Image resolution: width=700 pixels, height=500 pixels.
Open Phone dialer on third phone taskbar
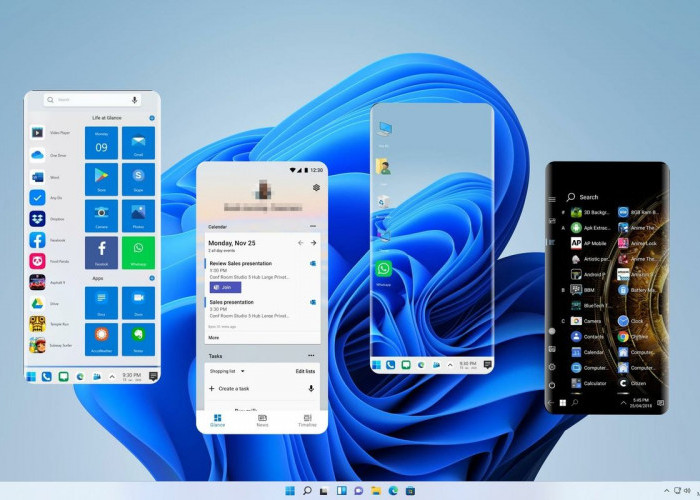click(390, 365)
